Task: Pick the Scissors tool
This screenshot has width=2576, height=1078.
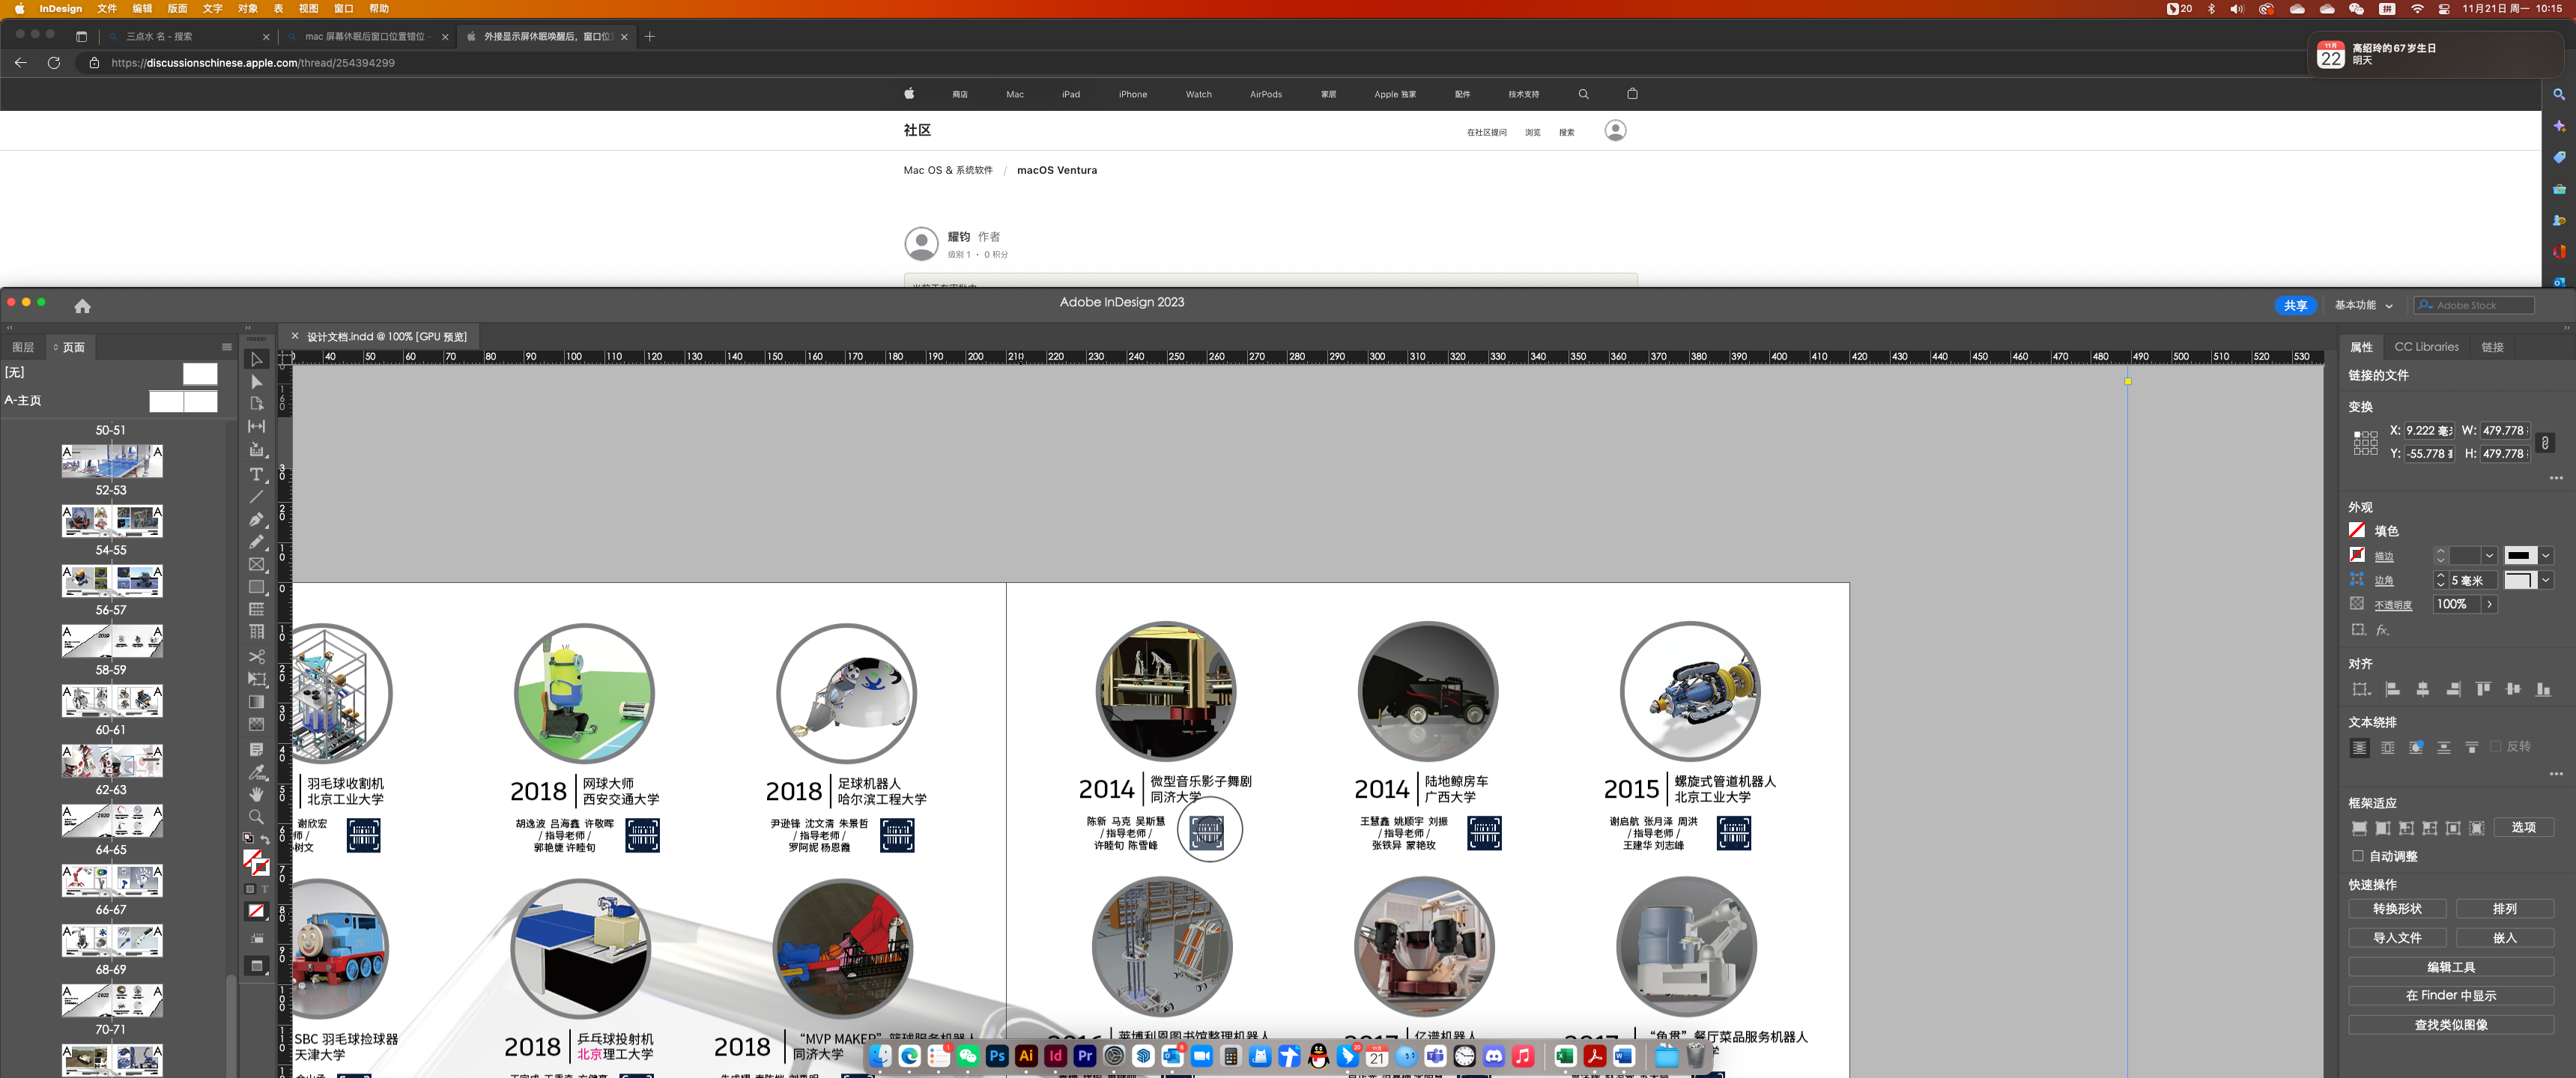Action: (256, 656)
